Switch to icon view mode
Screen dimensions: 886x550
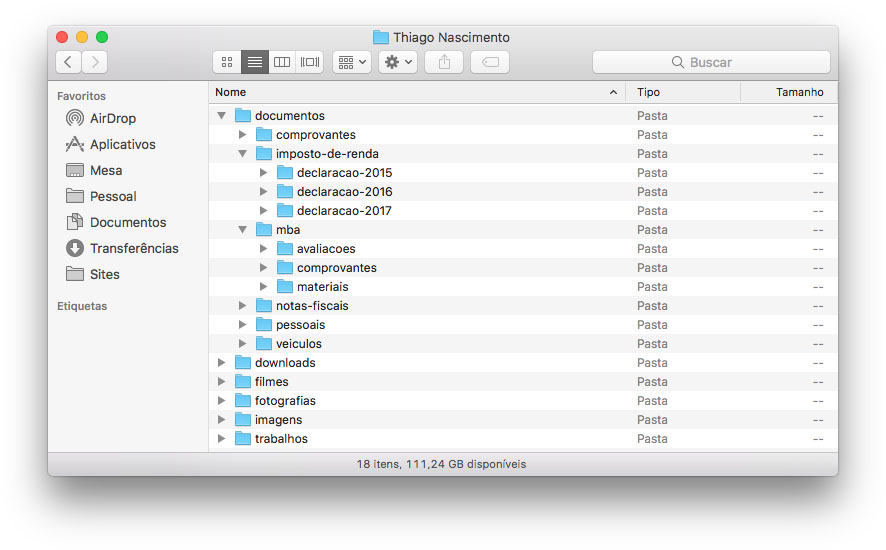click(x=227, y=62)
